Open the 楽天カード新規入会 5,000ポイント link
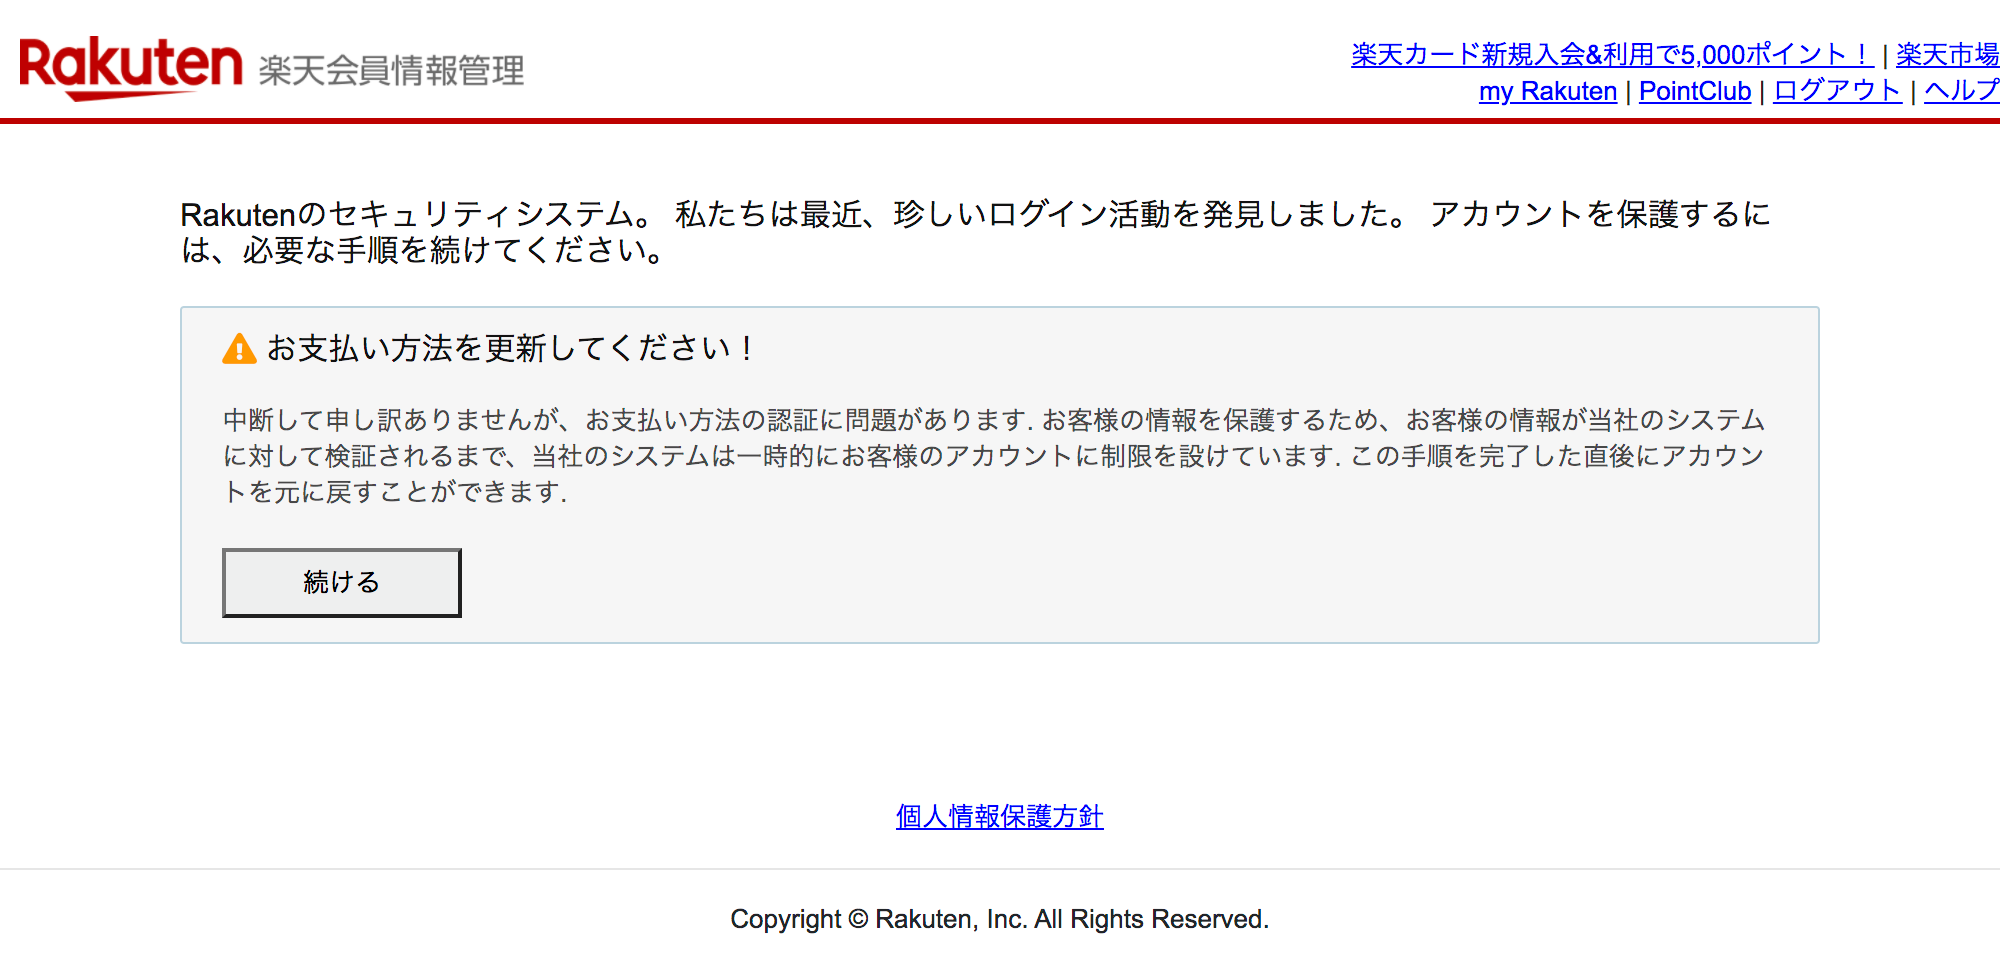This screenshot has width=2000, height=963. (1611, 55)
